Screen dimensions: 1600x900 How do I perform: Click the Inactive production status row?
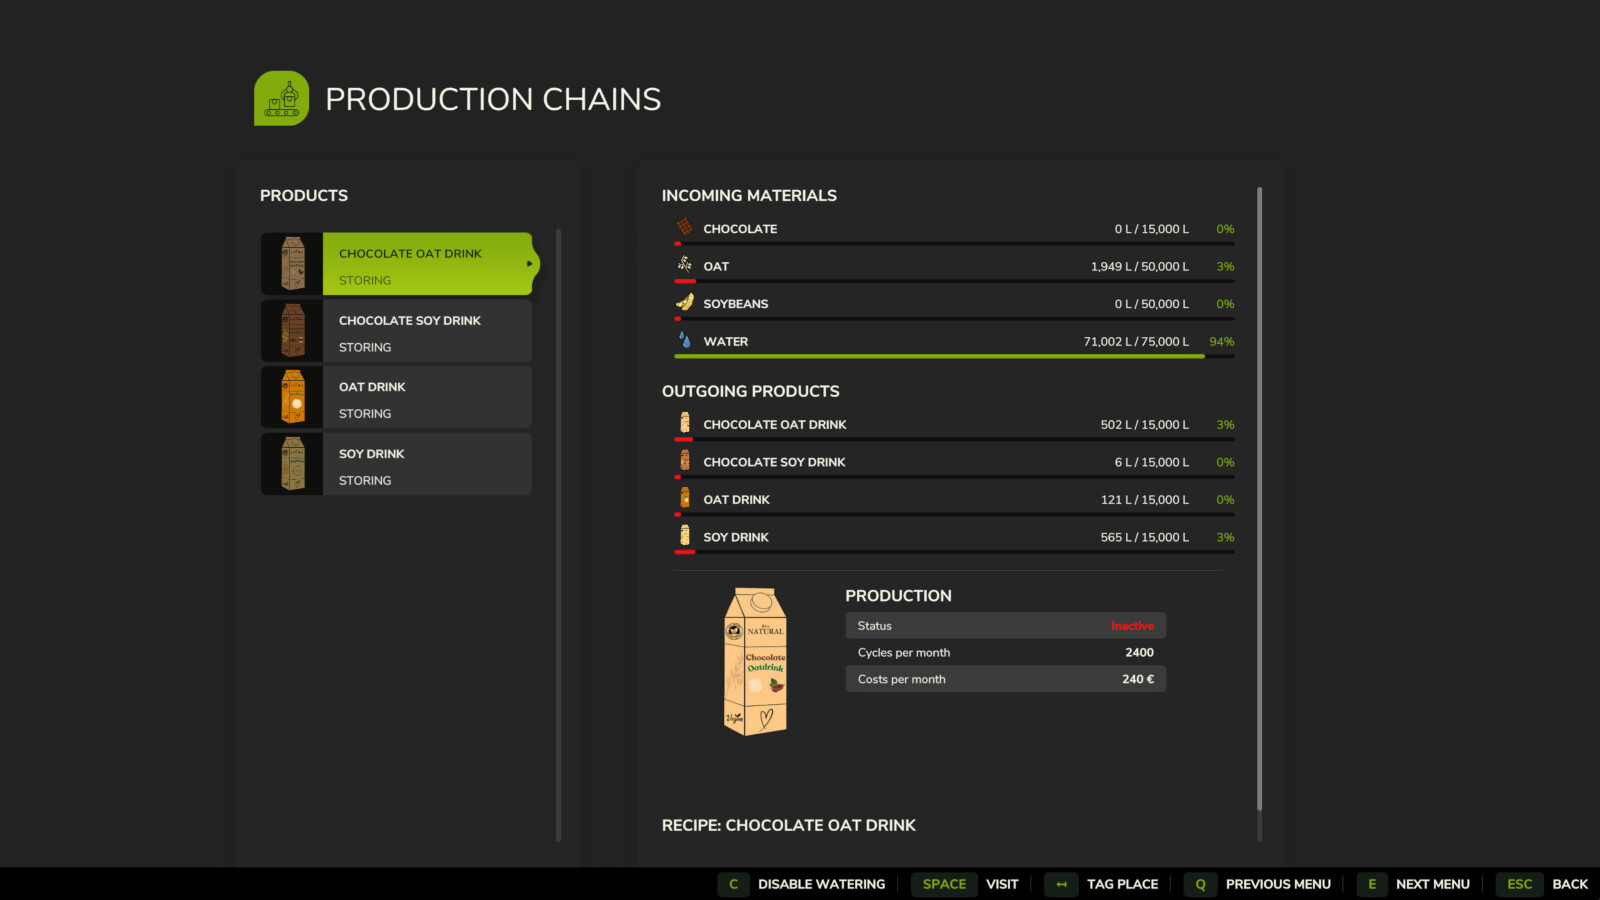1005,626
